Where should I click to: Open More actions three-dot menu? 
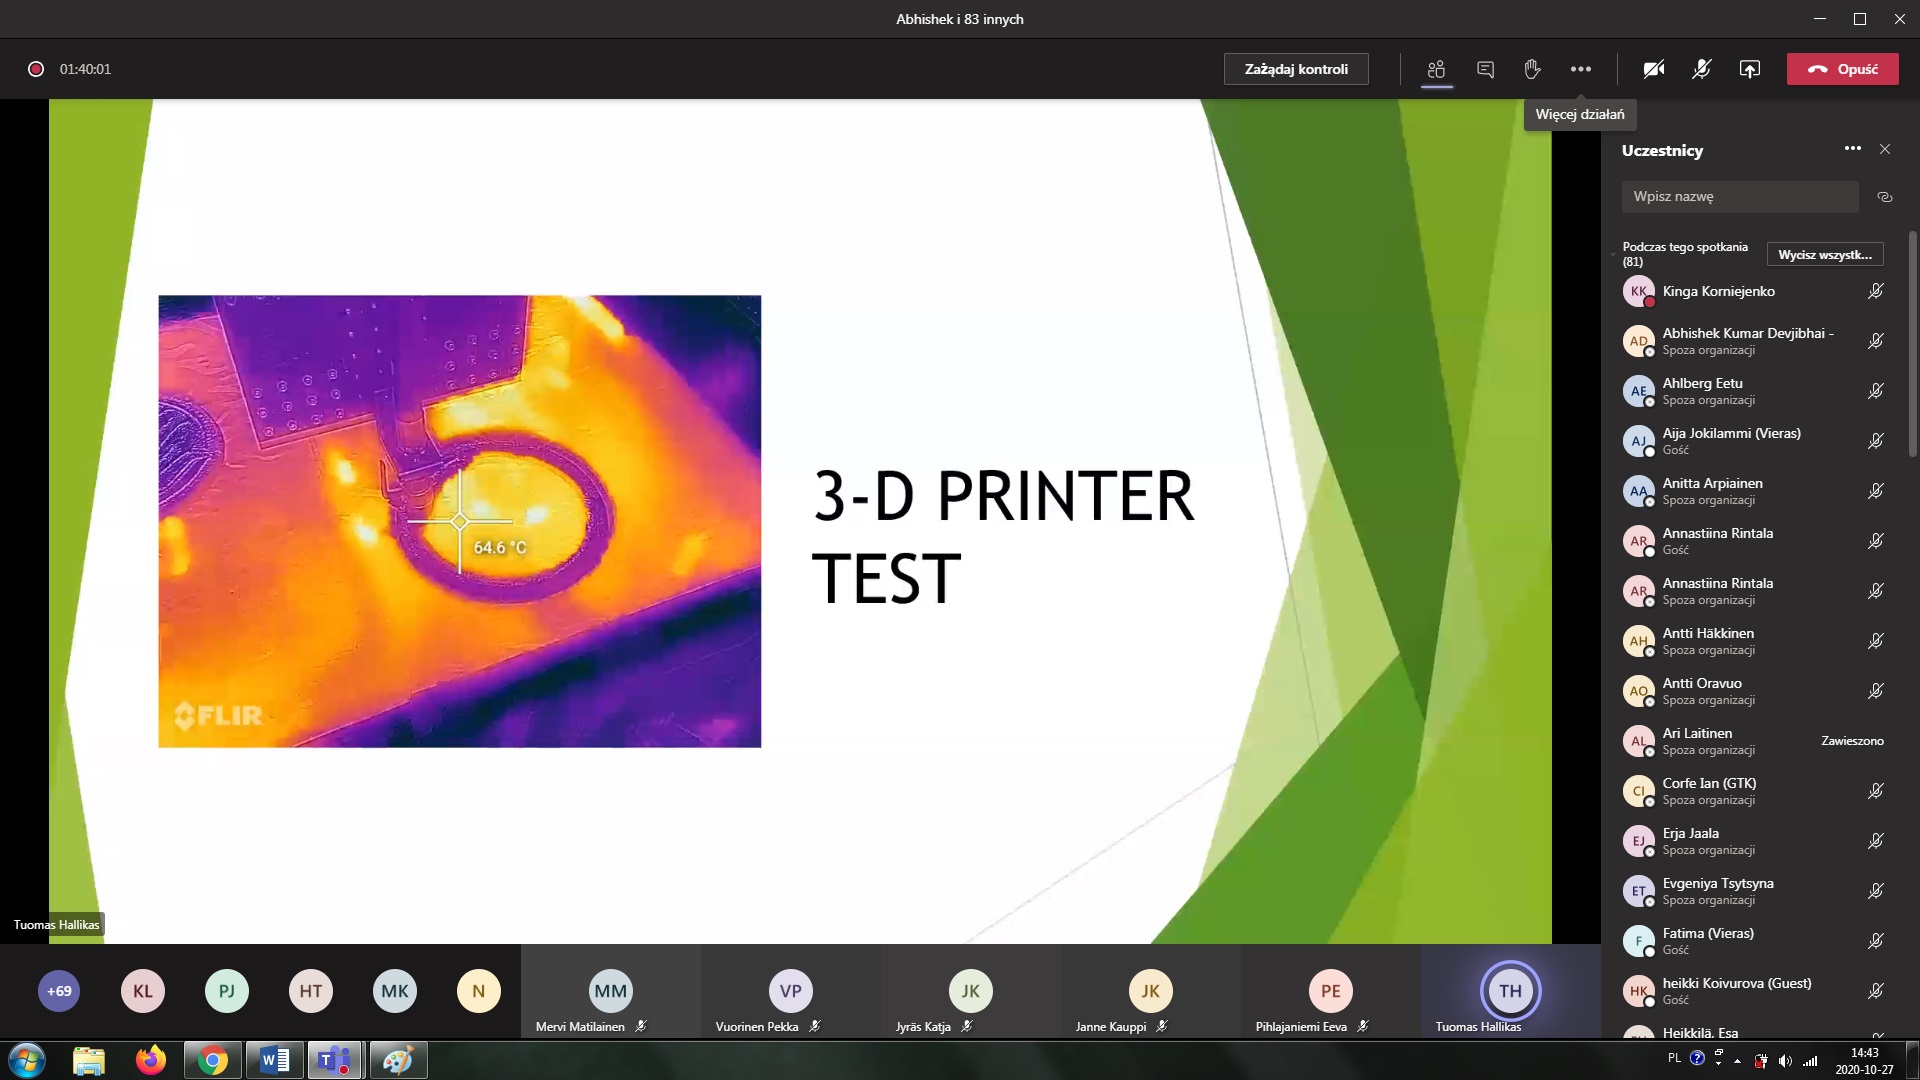1580,69
